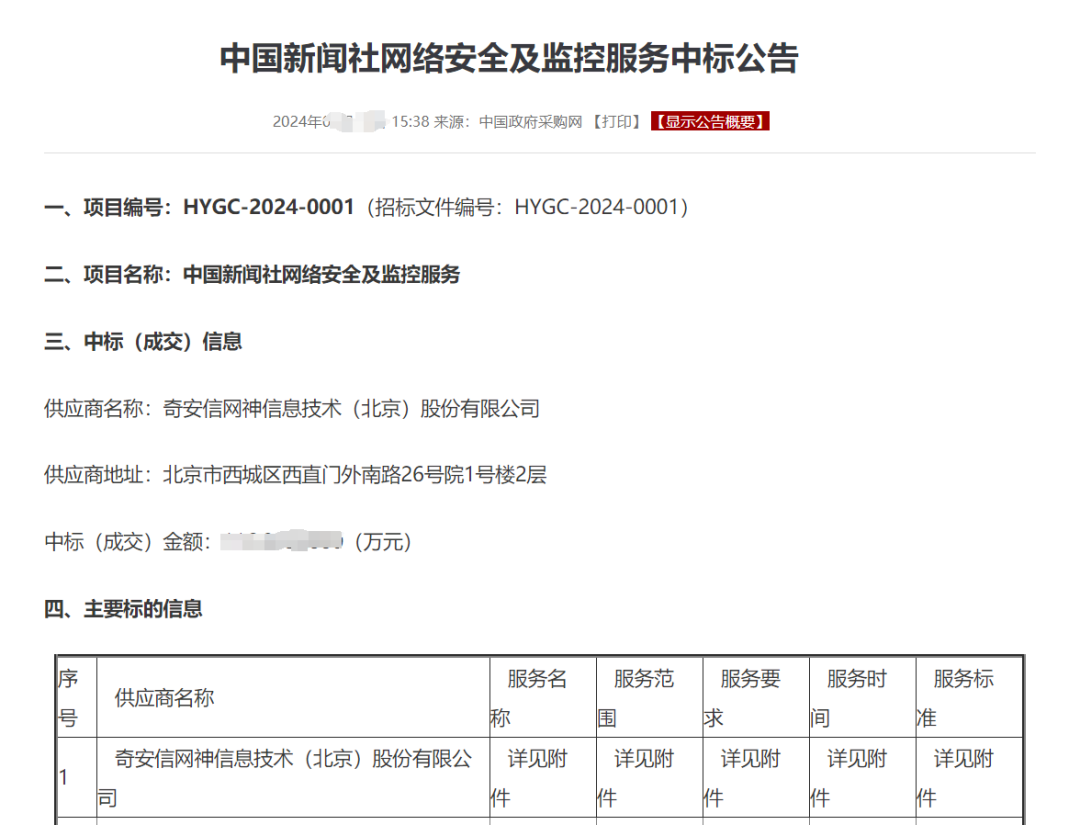Click the bidding document number 招标文件编号：HYGC-2024-0001
The width and height of the screenshot is (1080, 825).
coord(528,207)
